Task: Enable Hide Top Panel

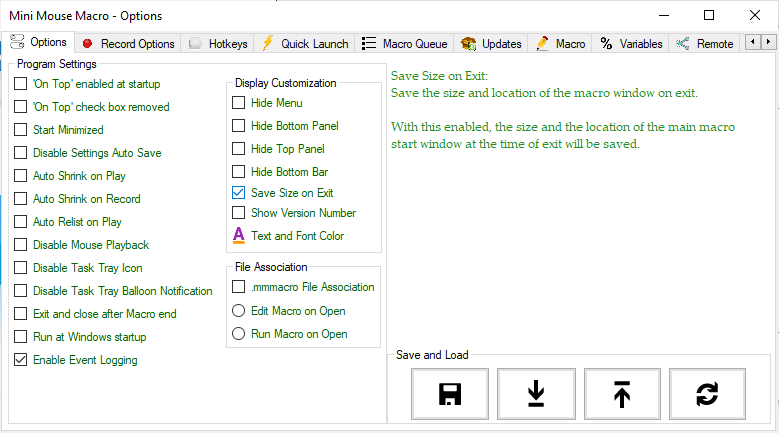Action: click(238, 148)
